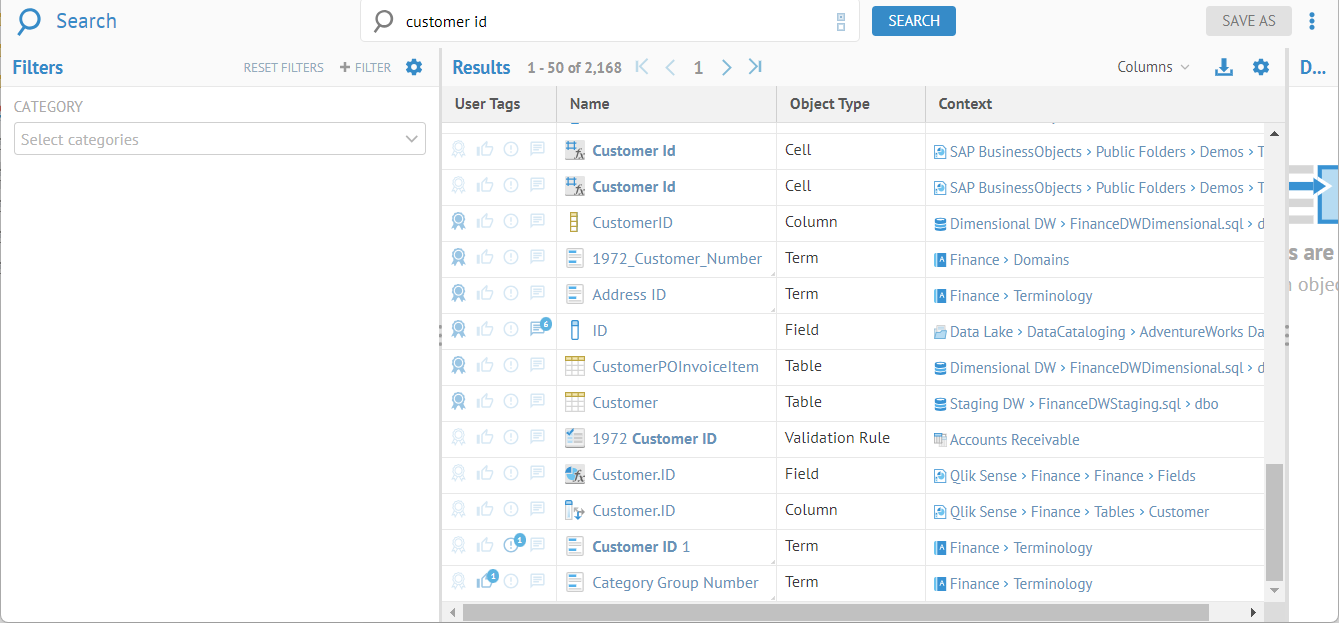Click the Name column header

pos(589,104)
